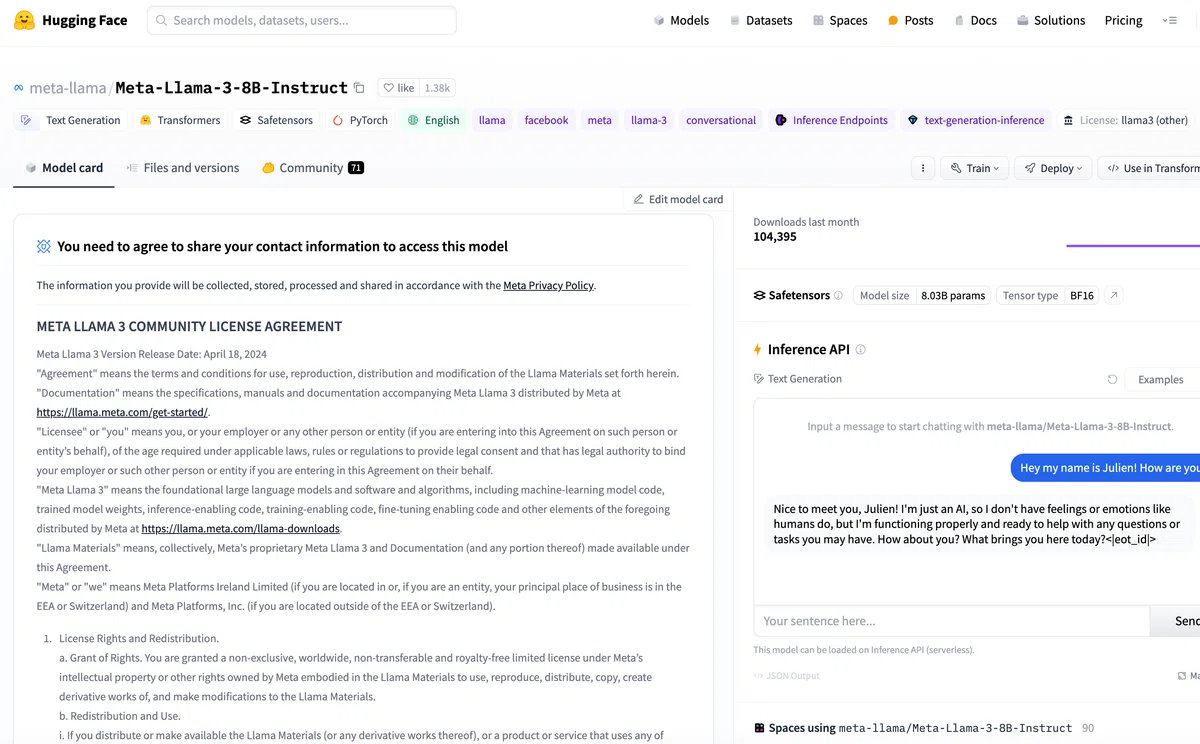This screenshot has width=1200, height=744.
Task: Like the Meta-Llama-3-8B-Instruct model
Action: pos(399,88)
